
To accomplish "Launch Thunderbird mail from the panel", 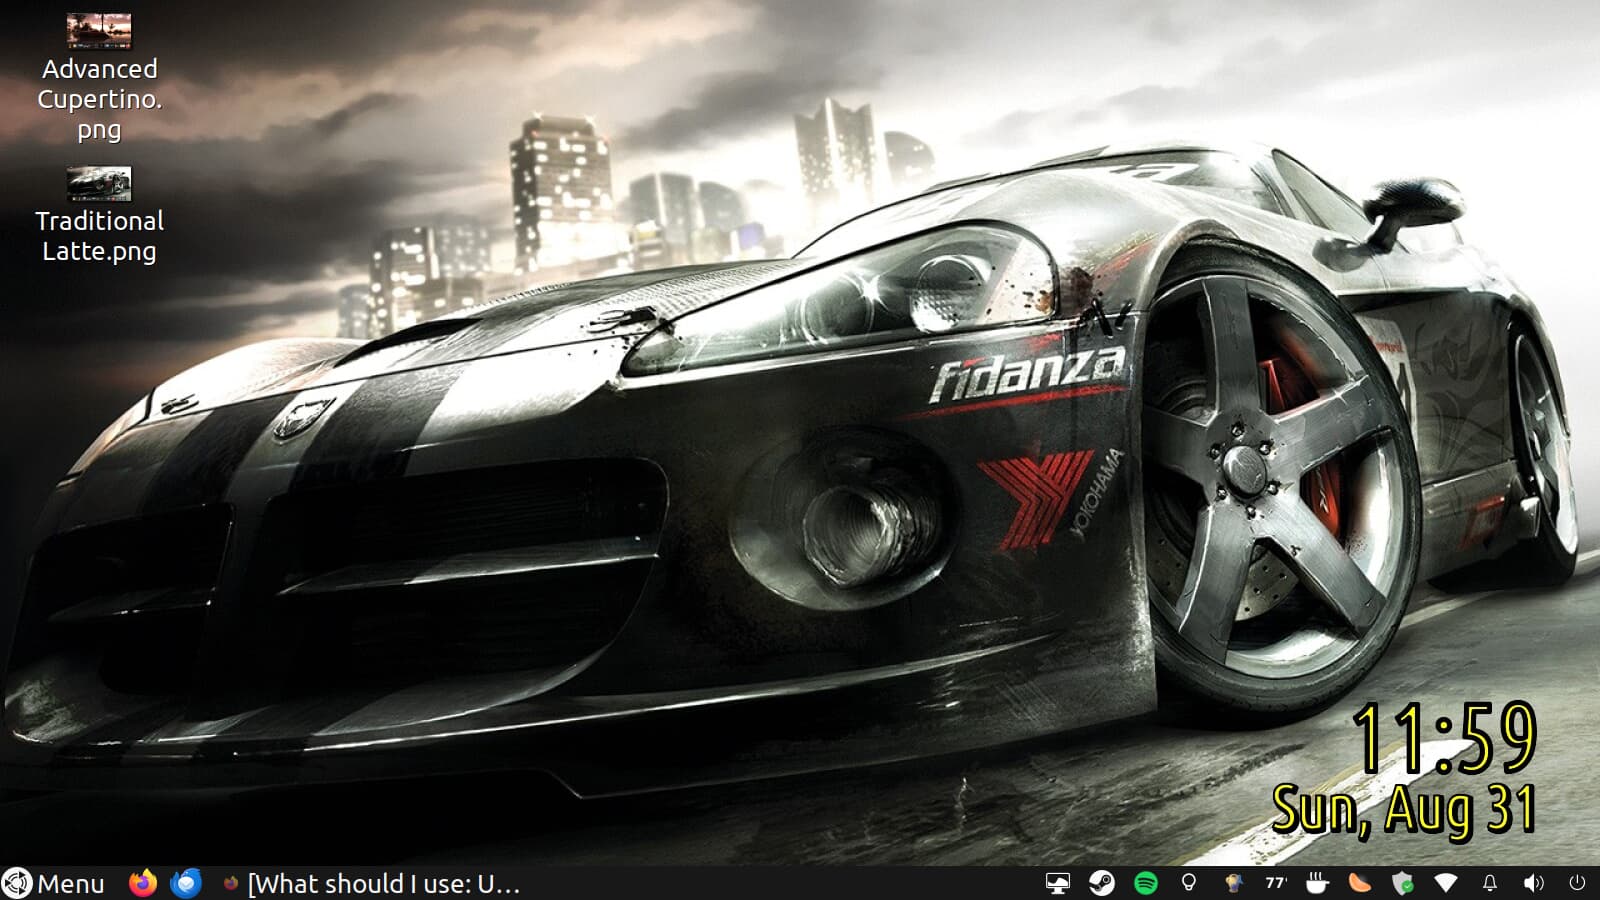I will tap(186, 883).
